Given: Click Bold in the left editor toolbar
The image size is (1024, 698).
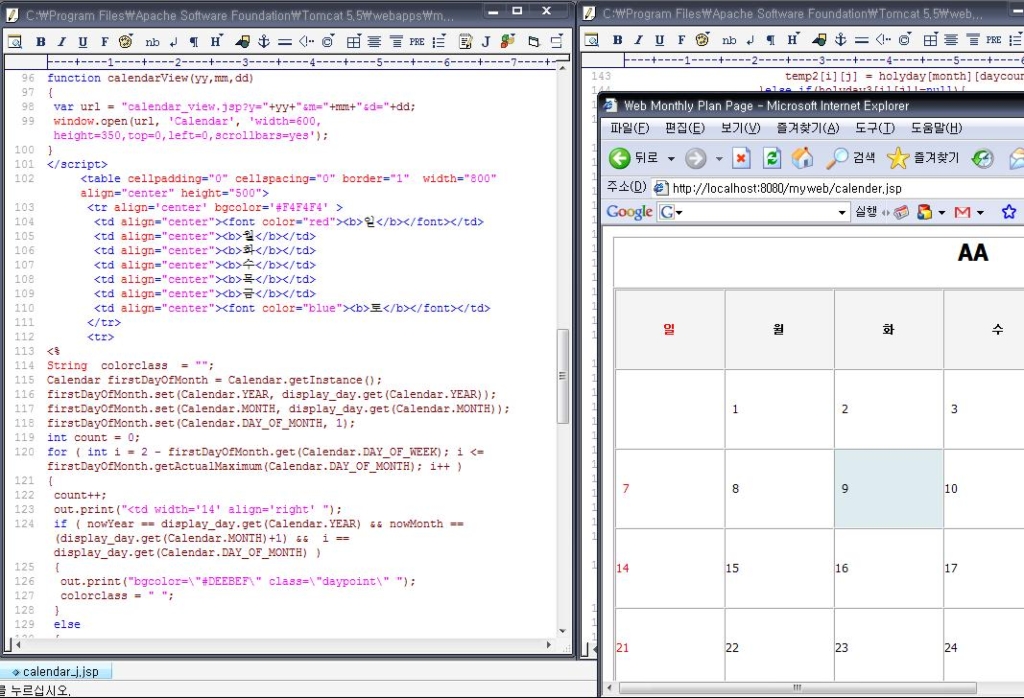Looking at the screenshot, I should (40, 42).
